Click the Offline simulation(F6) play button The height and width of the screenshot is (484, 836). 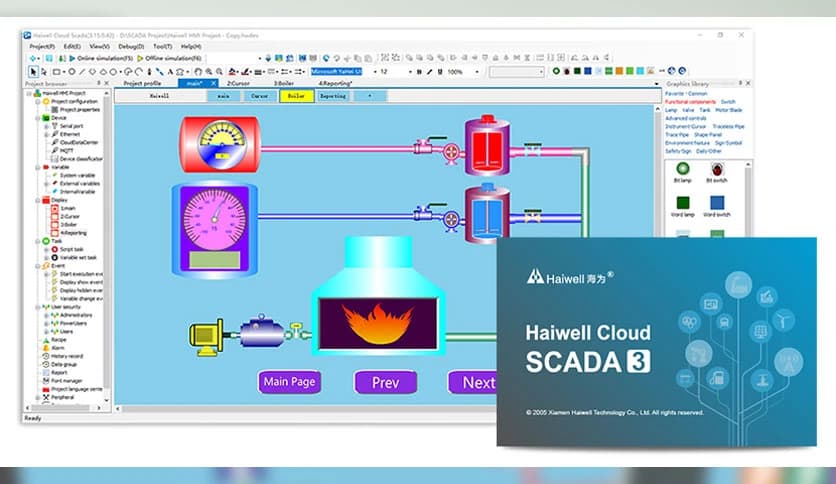[140, 58]
